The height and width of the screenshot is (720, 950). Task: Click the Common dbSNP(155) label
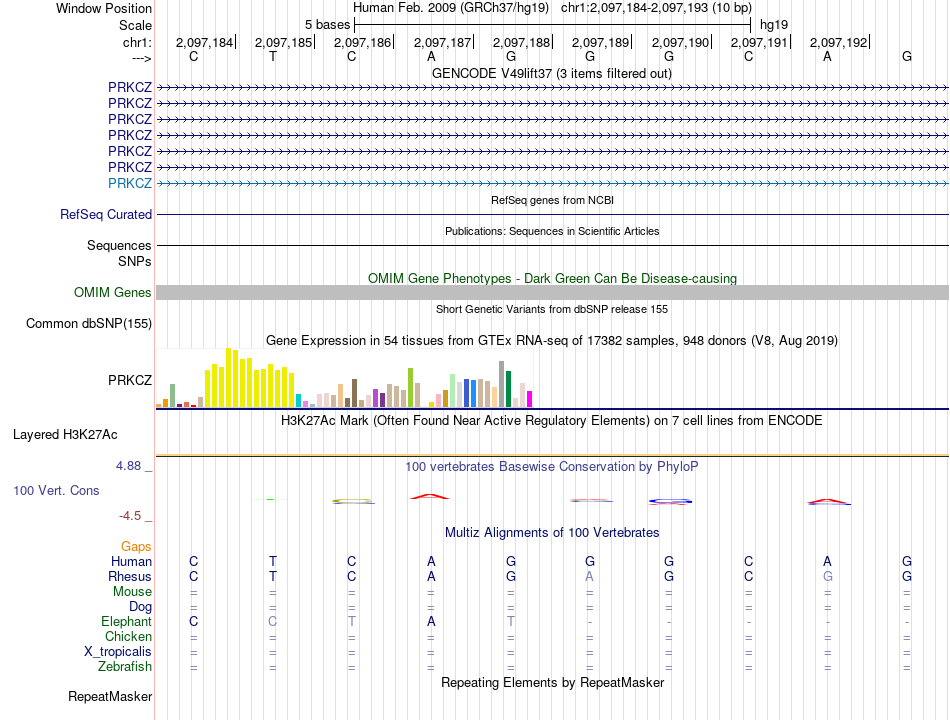(x=88, y=324)
